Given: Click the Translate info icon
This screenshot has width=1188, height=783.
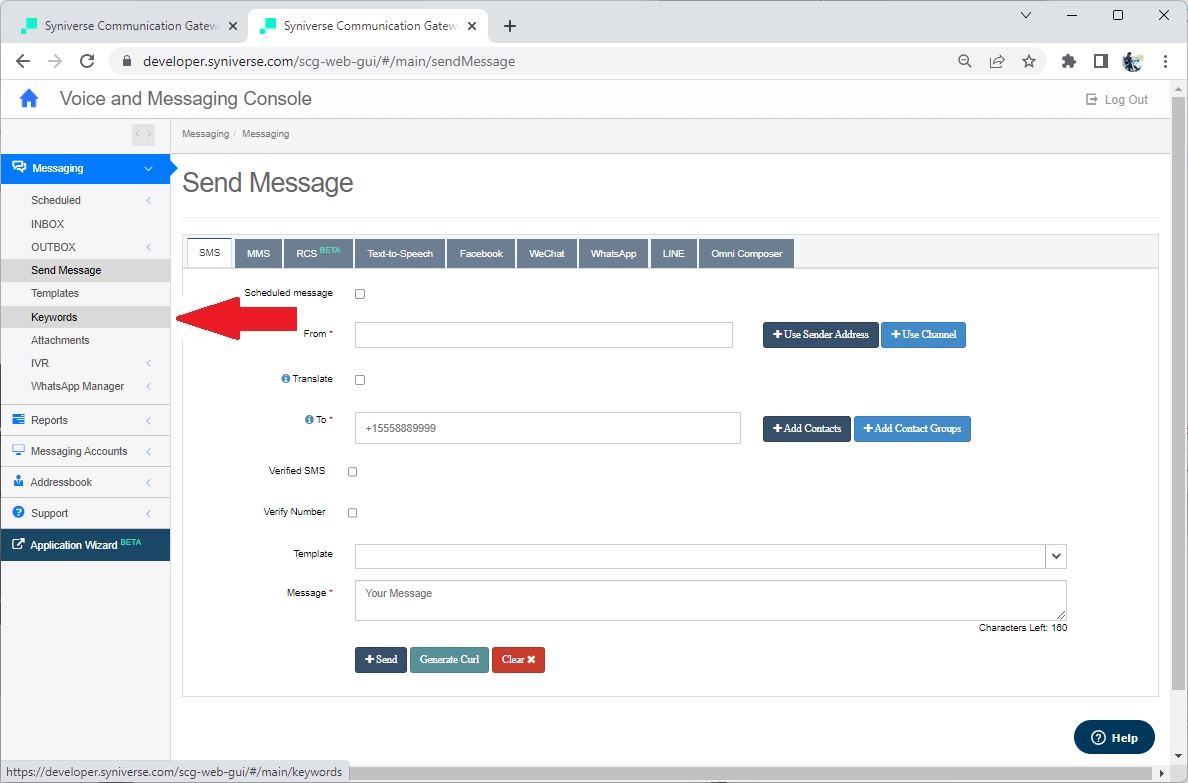Looking at the screenshot, I should [x=286, y=379].
